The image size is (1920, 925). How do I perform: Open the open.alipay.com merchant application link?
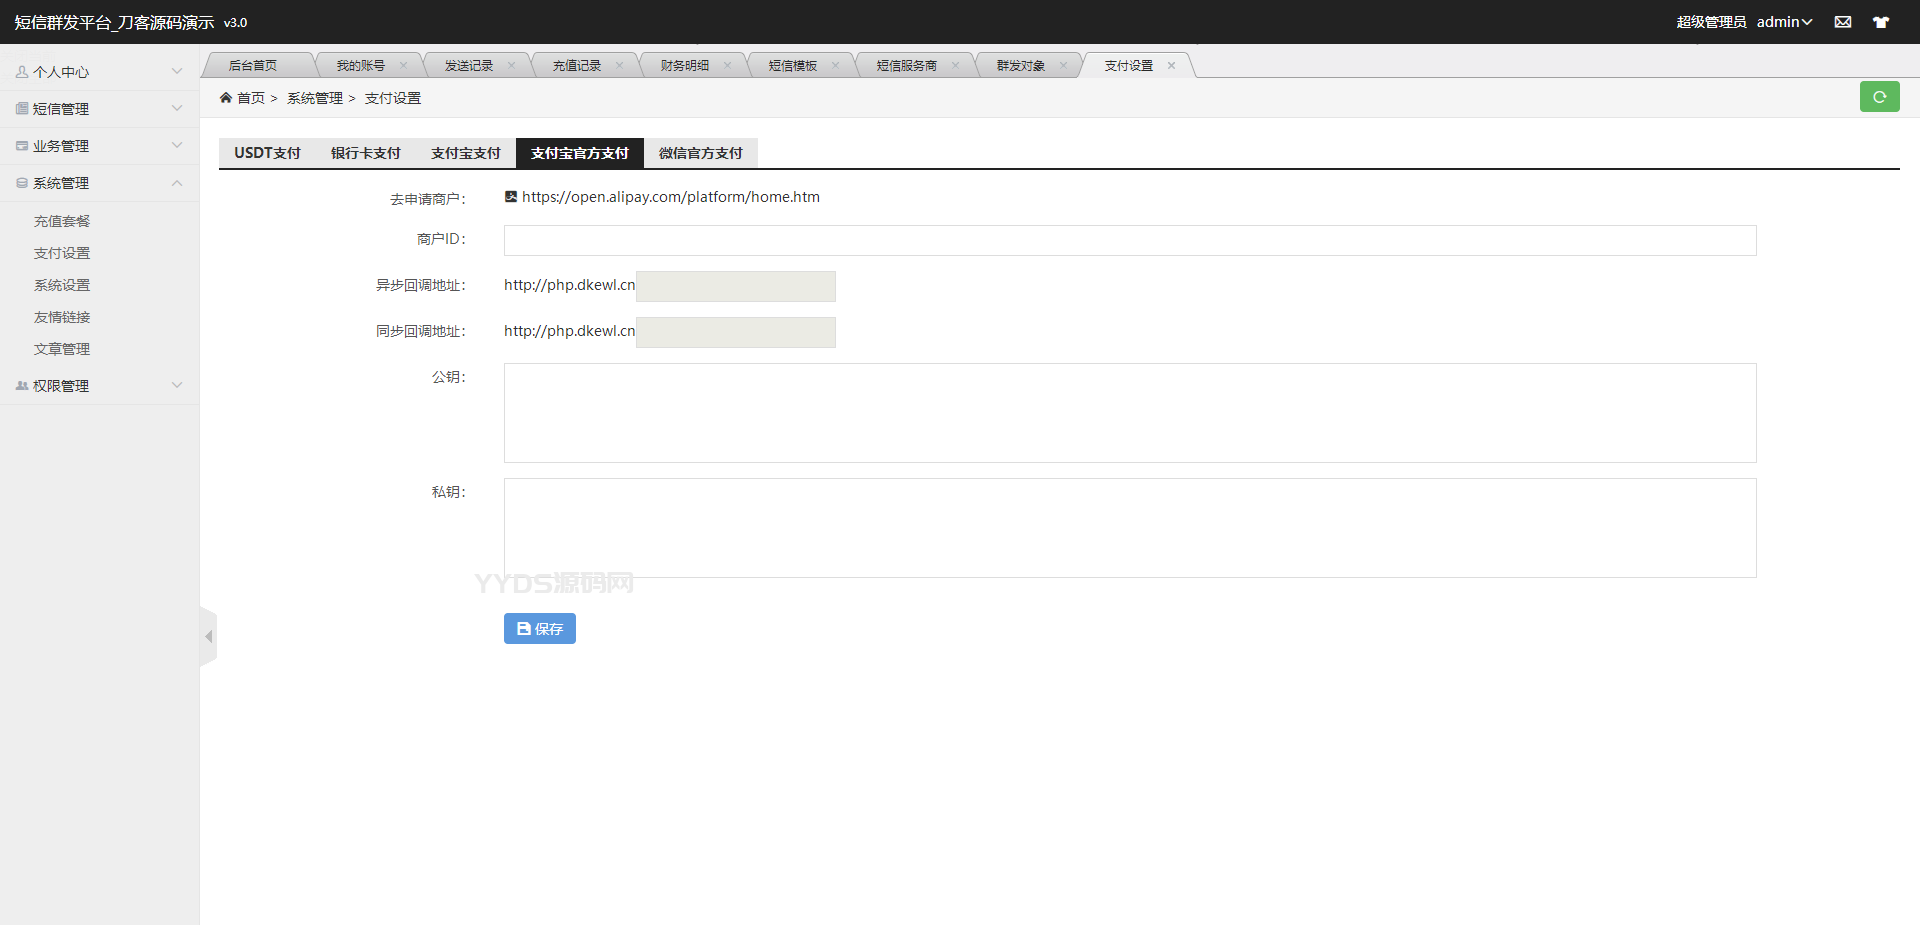(670, 197)
